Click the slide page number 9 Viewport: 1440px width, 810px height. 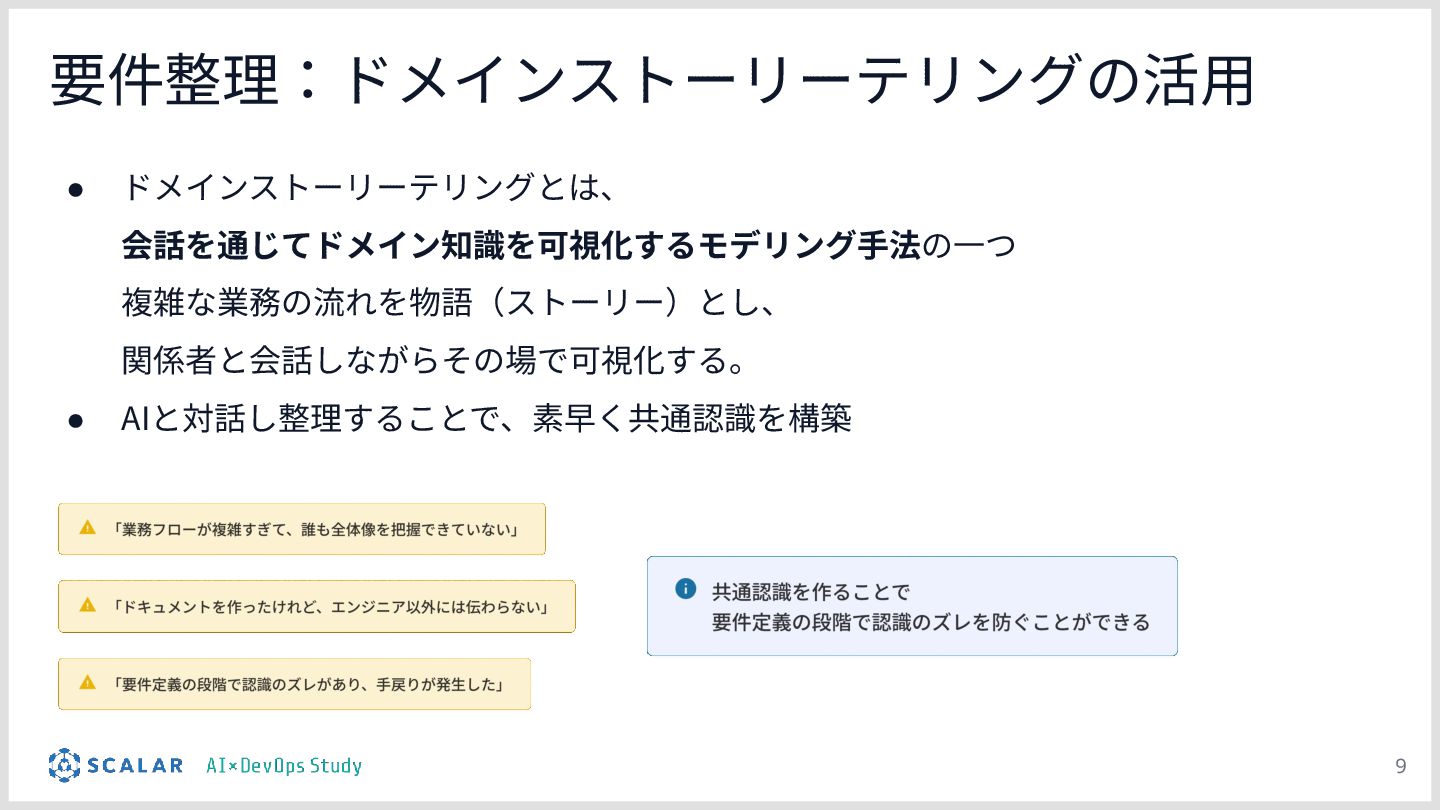point(1400,767)
